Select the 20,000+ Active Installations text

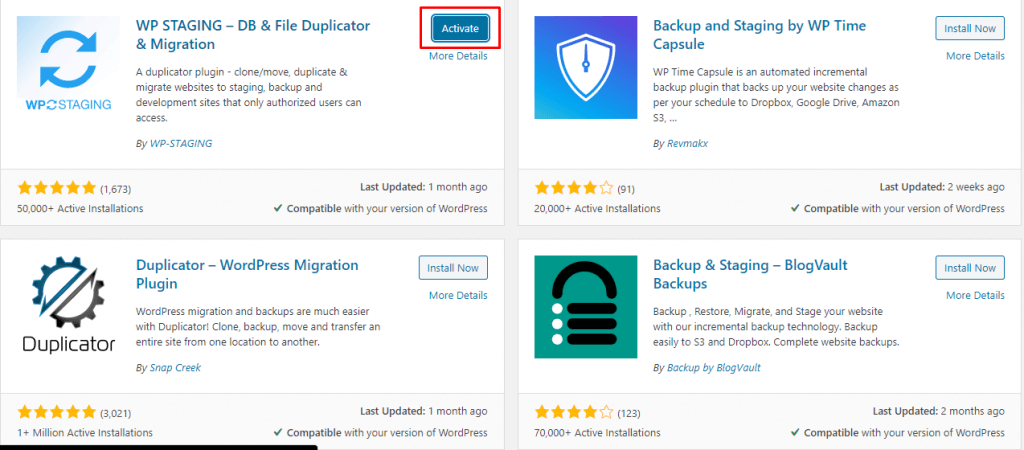(x=598, y=209)
